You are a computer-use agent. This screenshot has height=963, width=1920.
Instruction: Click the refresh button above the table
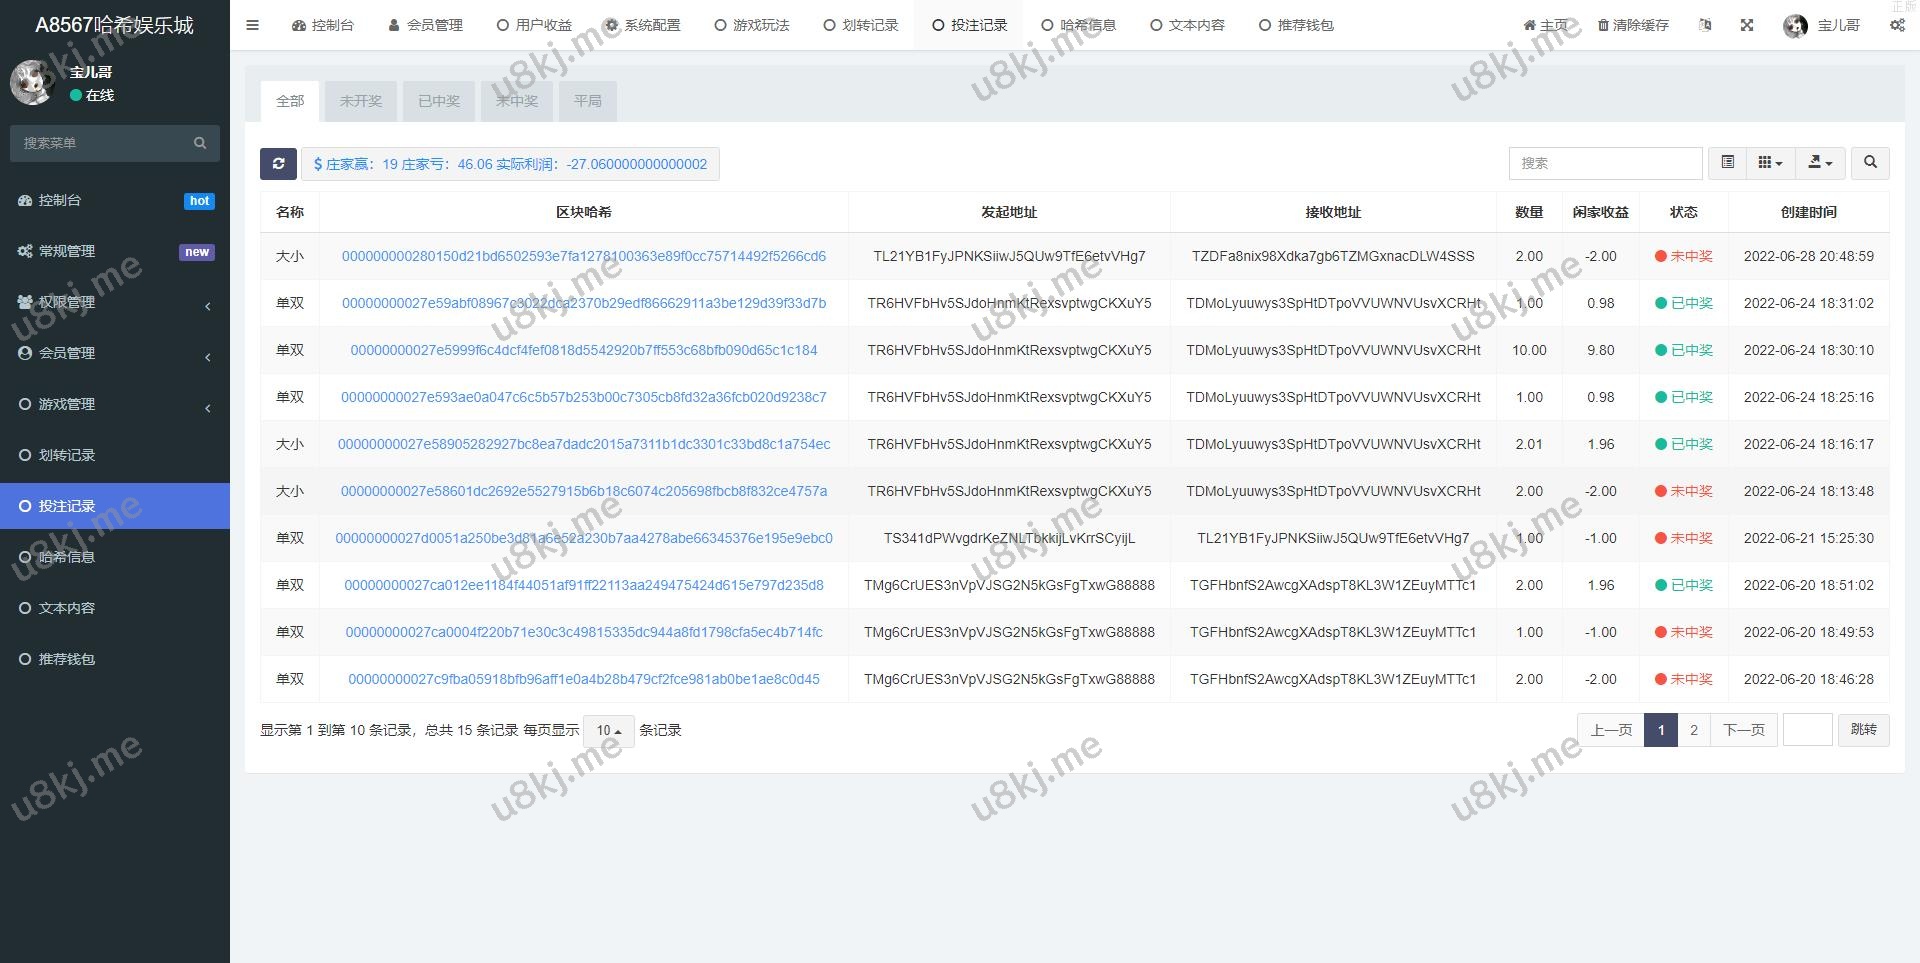click(x=278, y=164)
